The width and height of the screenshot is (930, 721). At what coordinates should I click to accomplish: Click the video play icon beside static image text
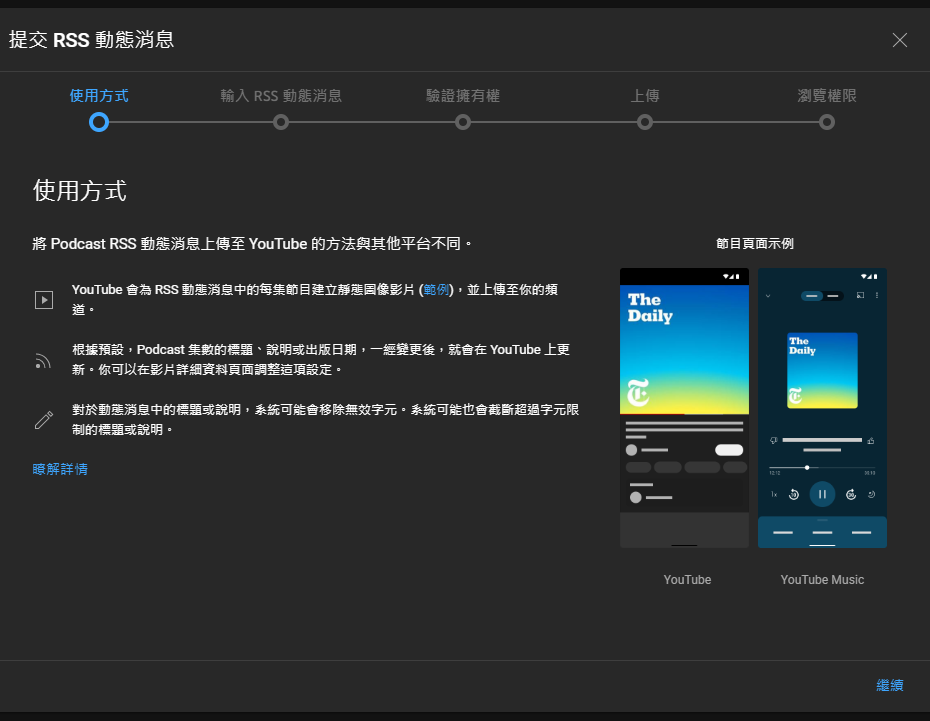44,299
